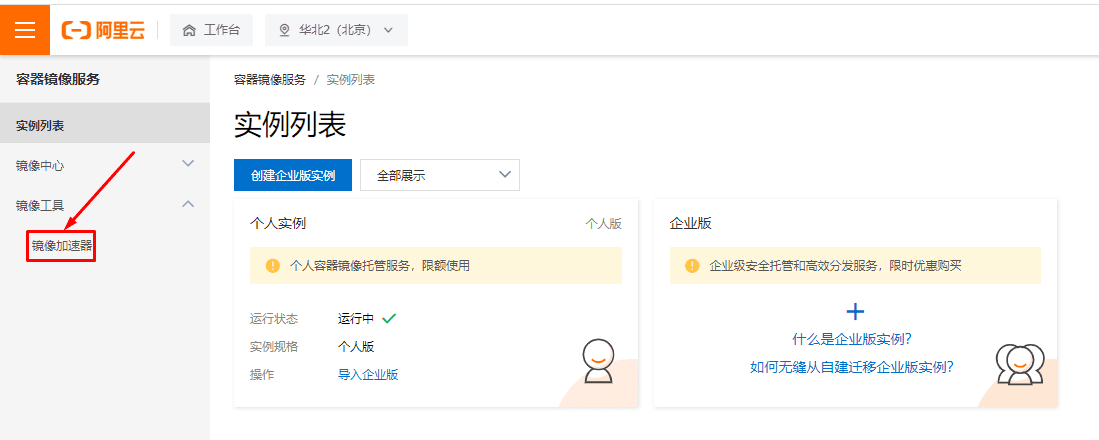The image size is (1099, 440).
Task: Expand the 镜像中心 sidebar section
Action: 105,165
